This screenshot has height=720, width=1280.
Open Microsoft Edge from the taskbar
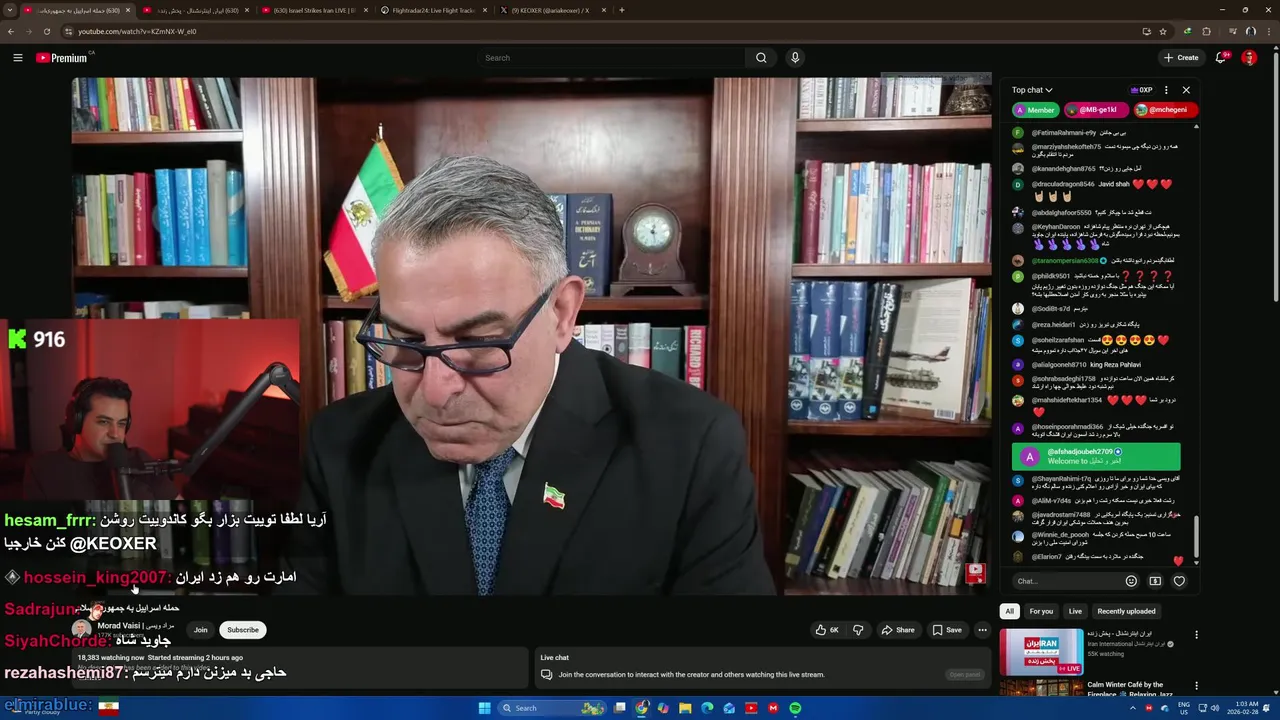click(x=707, y=708)
